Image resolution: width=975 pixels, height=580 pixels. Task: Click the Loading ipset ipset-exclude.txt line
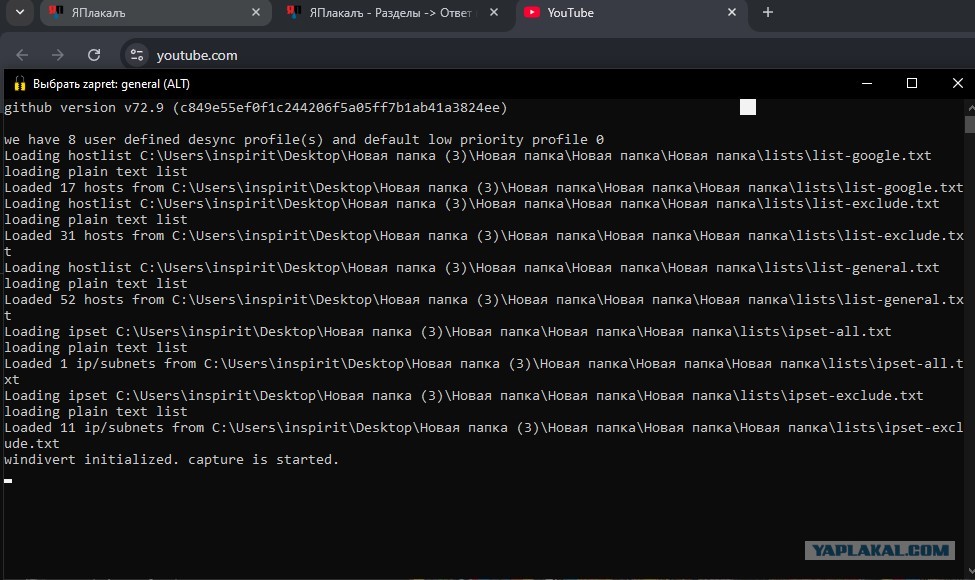[x=463, y=395]
